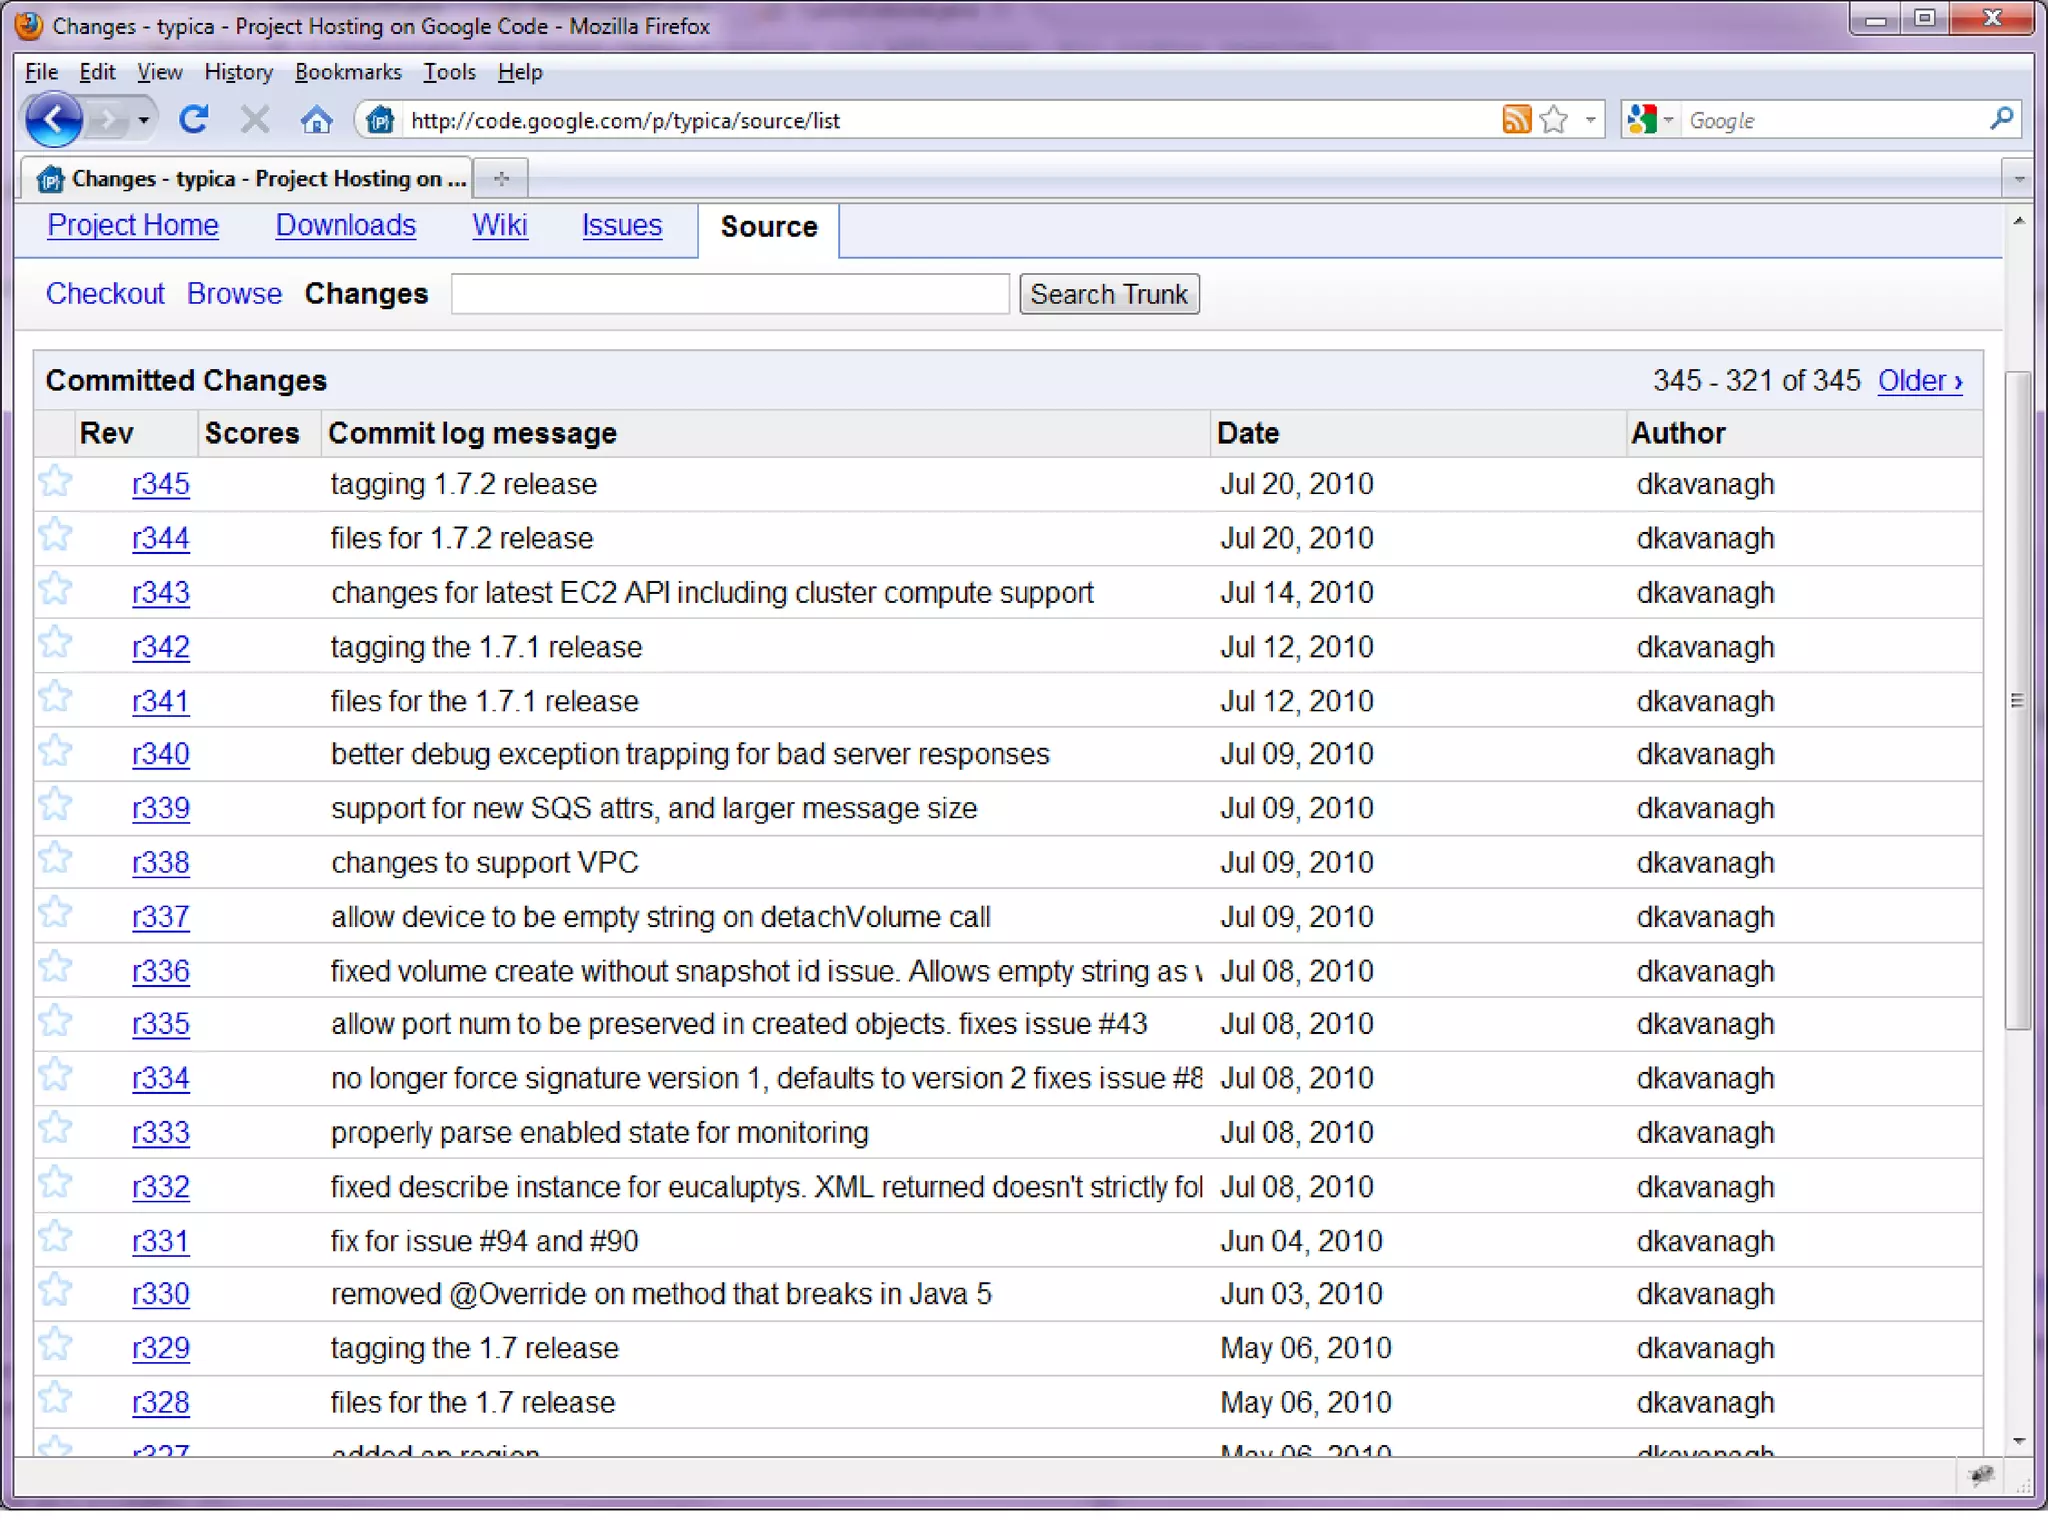
Task: Switch to the Downloads project tab
Action: pos(345,226)
